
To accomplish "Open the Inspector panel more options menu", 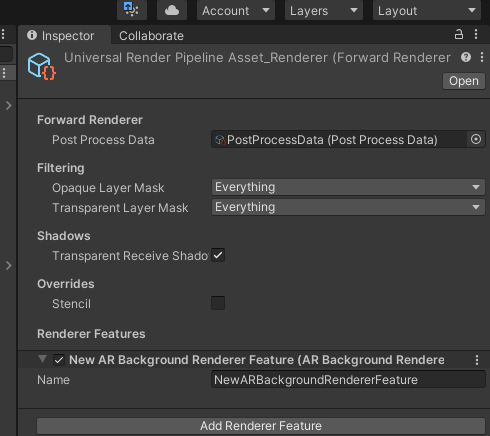I will [476, 34].
